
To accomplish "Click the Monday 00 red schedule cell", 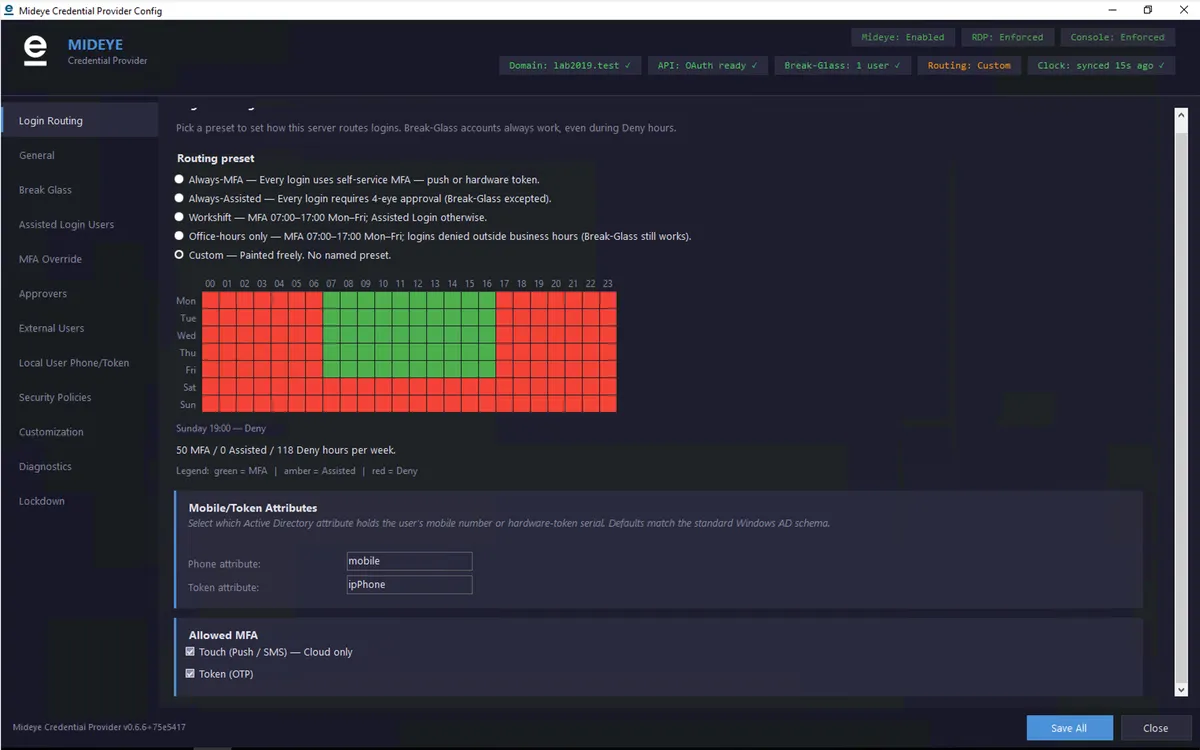I will click(210, 301).
